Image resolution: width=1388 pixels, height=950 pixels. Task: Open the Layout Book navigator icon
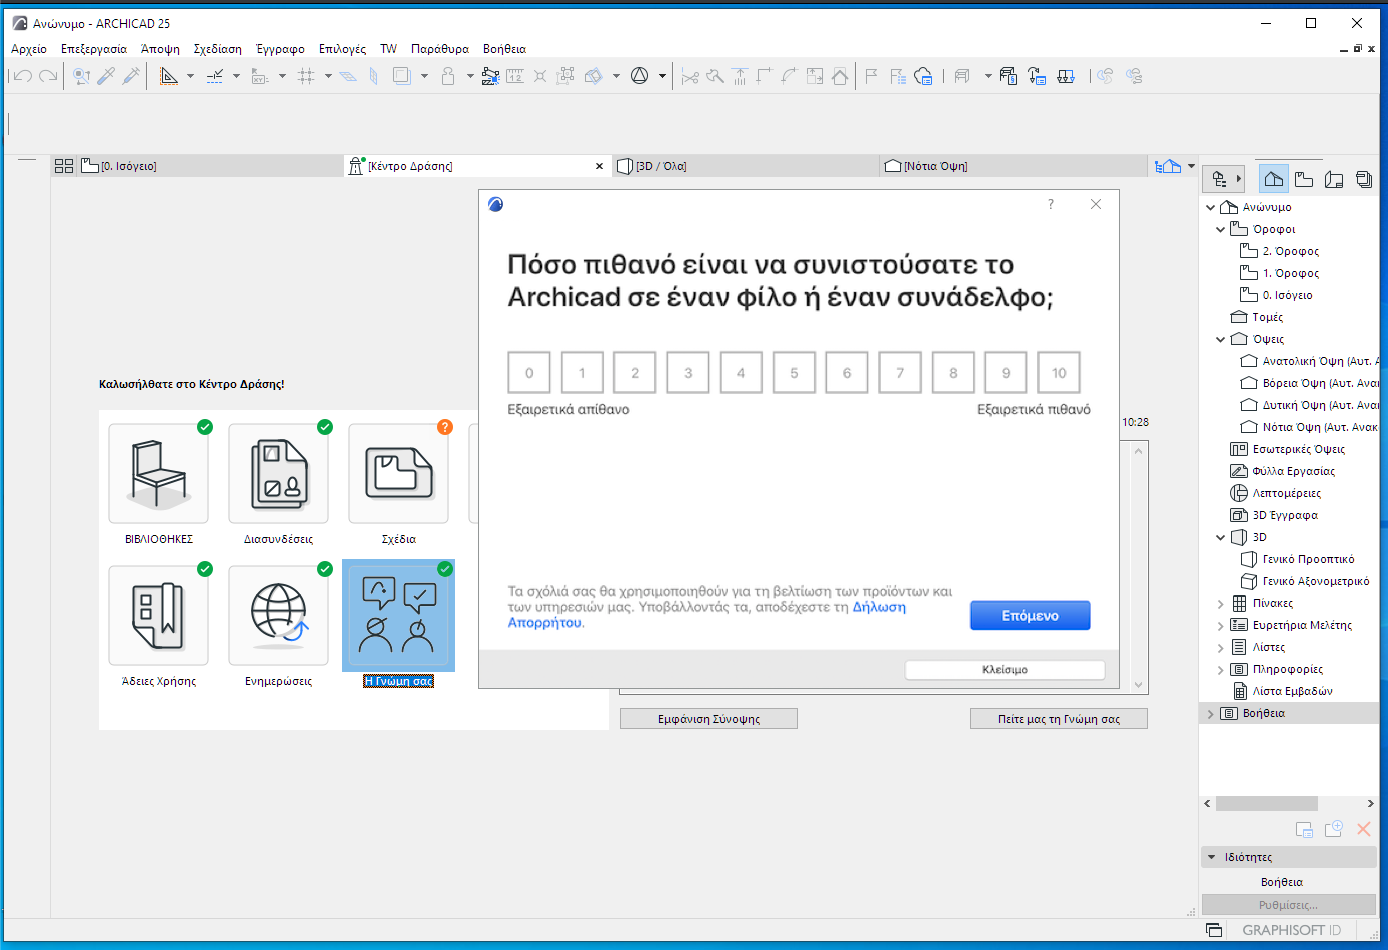pyautogui.click(x=1334, y=179)
